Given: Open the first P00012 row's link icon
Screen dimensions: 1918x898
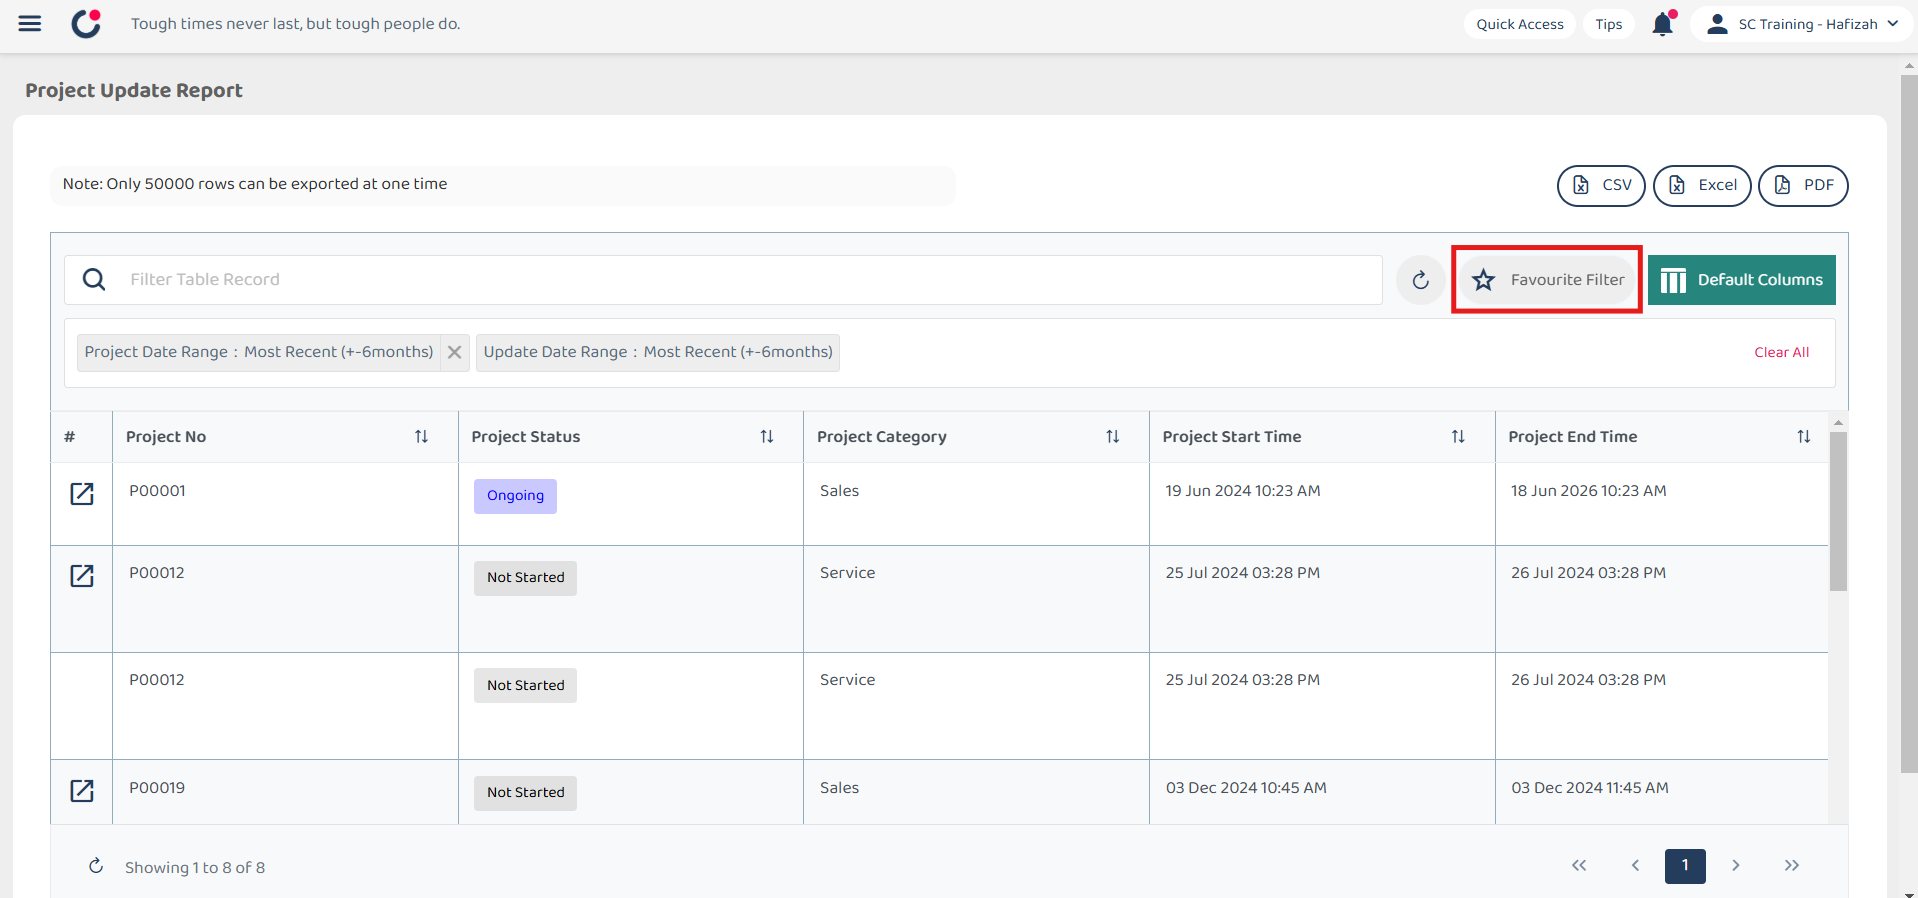Looking at the screenshot, I should [x=82, y=576].
